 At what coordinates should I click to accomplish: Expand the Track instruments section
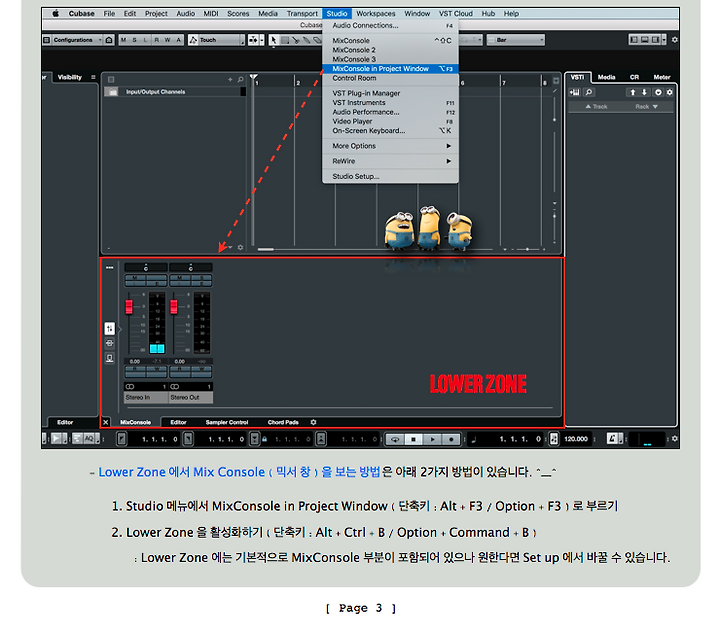[x=596, y=107]
